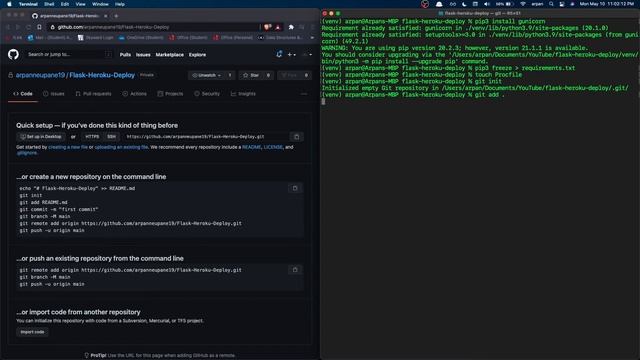This screenshot has width=640, height=360.
Task: Click the Wi-Fi icon in menu bar
Action: coord(522,4)
